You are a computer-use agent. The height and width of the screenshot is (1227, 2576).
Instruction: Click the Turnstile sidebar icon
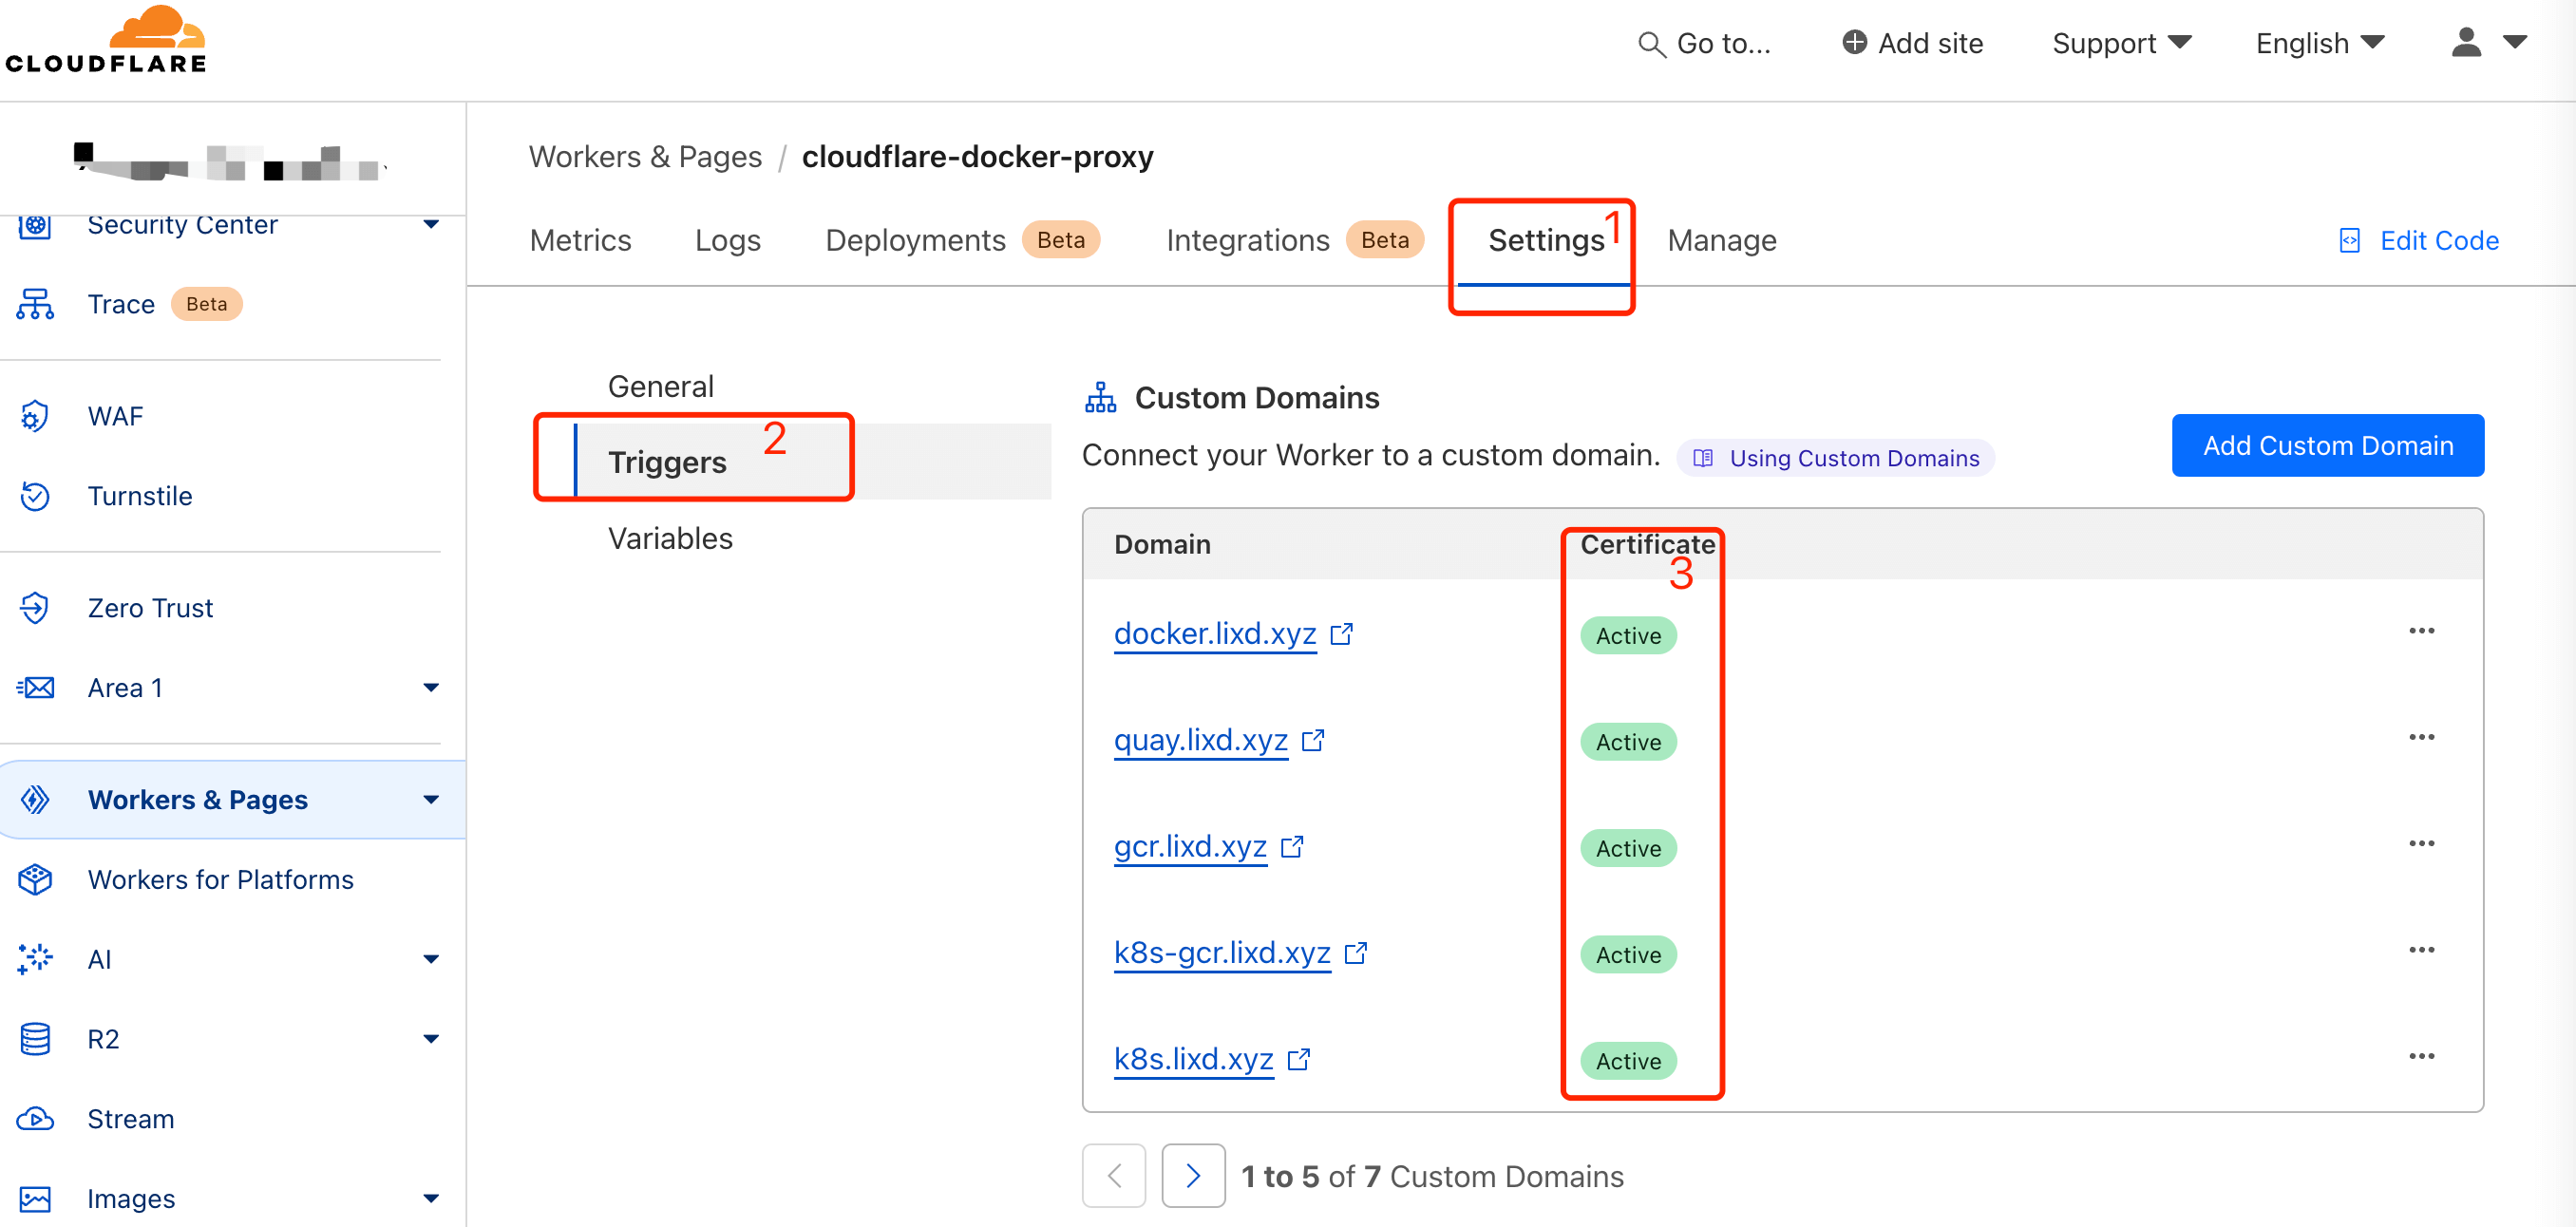35,496
